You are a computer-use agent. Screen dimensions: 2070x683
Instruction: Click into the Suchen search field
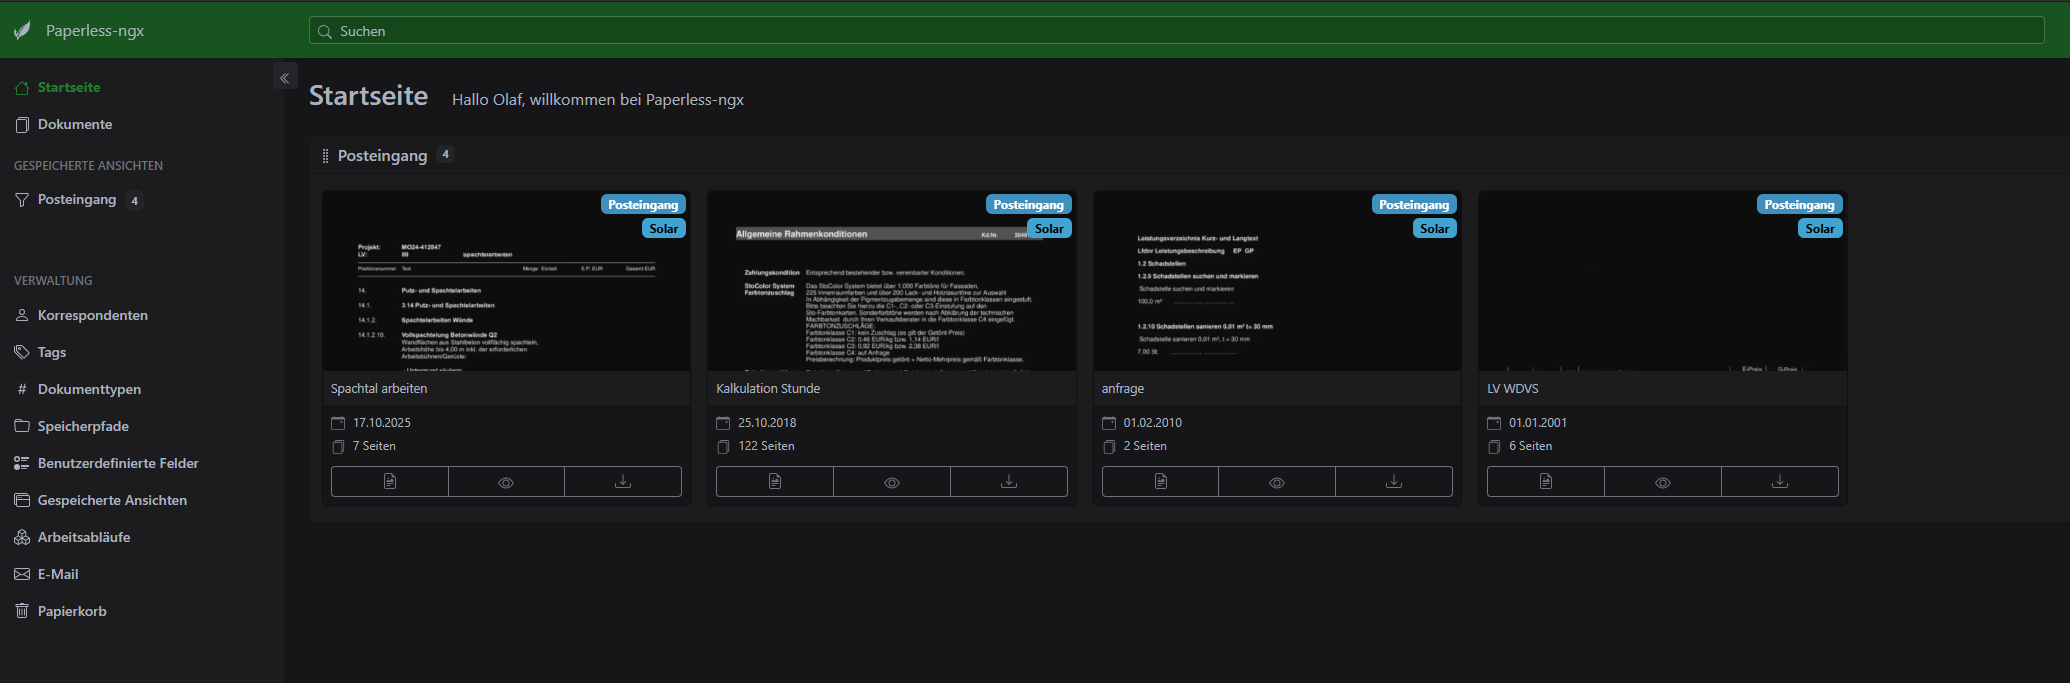[1175, 31]
